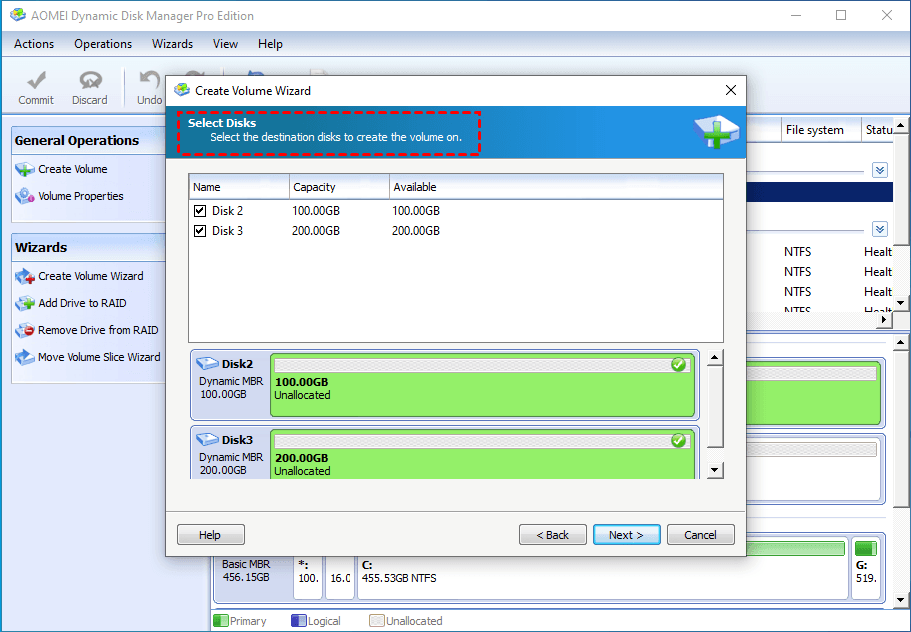Click the Volume Properties icon in sidebar
The height and width of the screenshot is (632, 911).
coord(25,196)
